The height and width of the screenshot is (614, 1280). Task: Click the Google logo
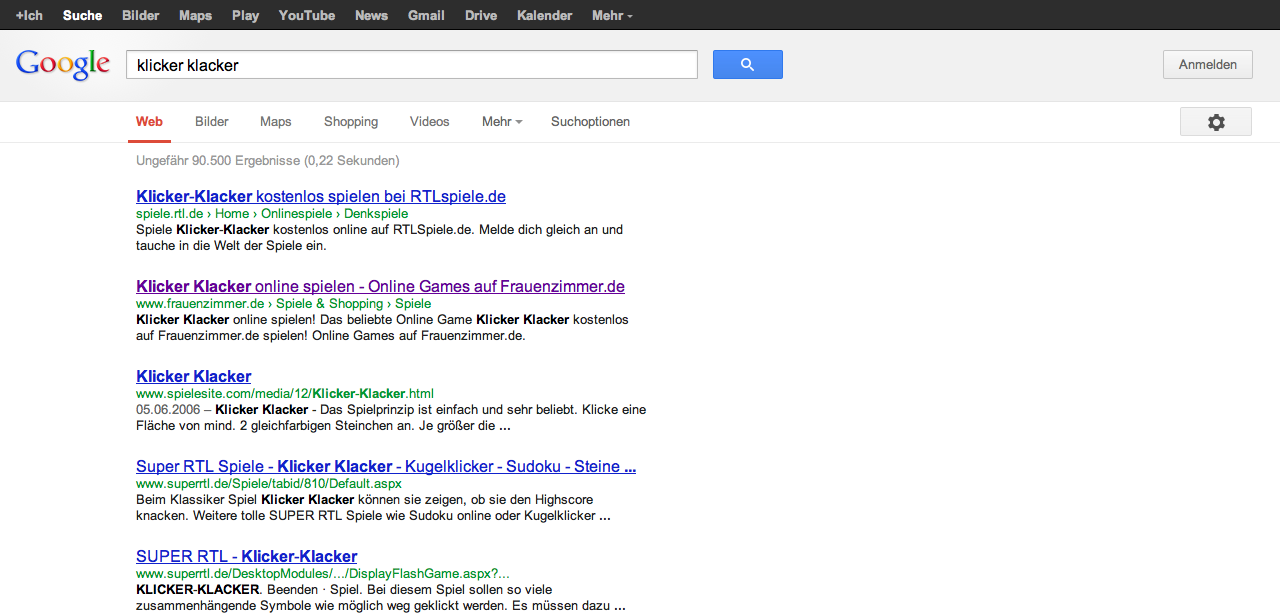coord(62,65)
